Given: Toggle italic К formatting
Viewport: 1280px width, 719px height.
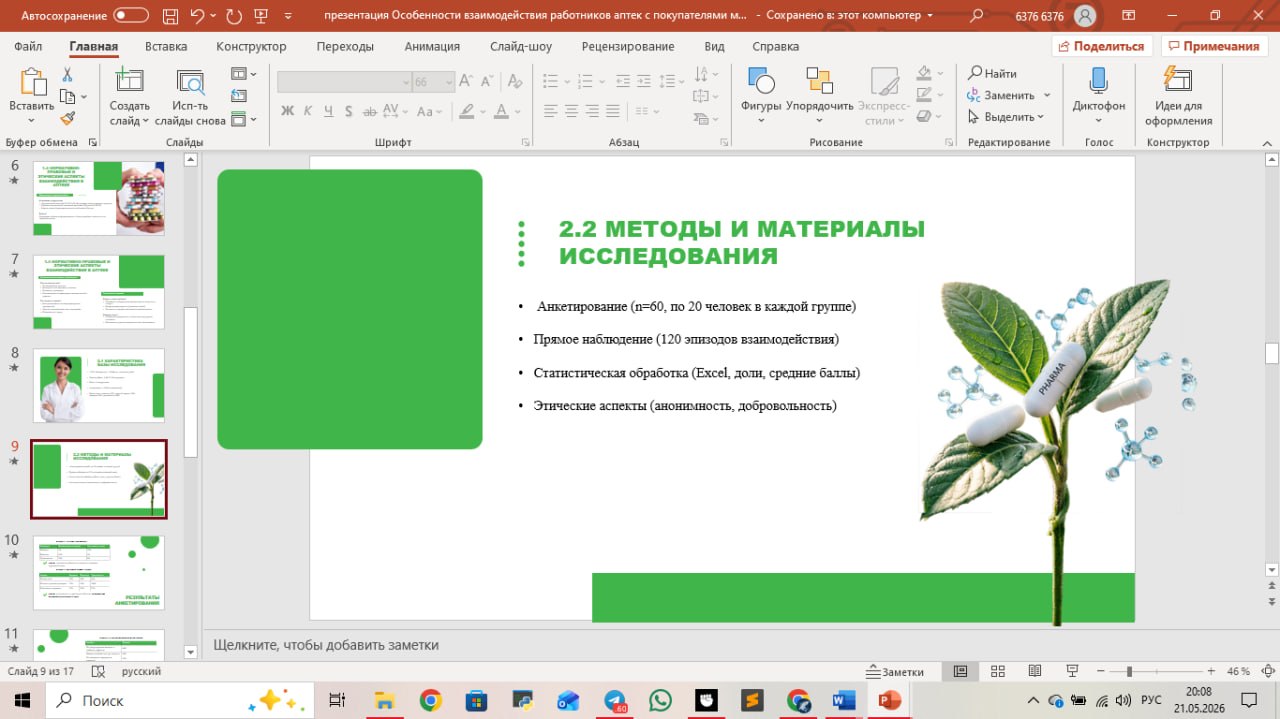Looking at the screenshot, I should tap(309, 111).
